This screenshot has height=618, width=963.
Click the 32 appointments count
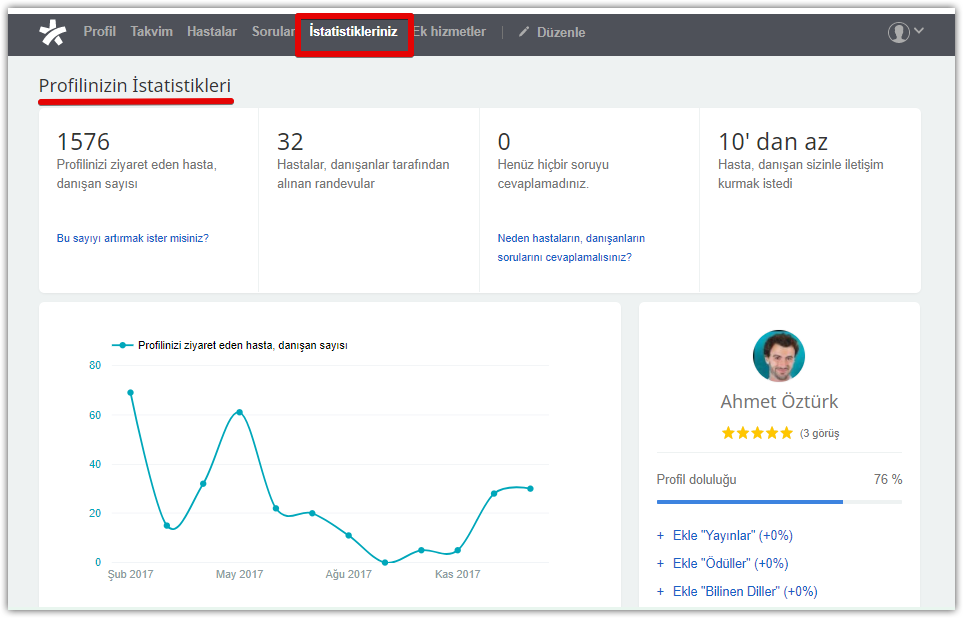pos(290,142)
